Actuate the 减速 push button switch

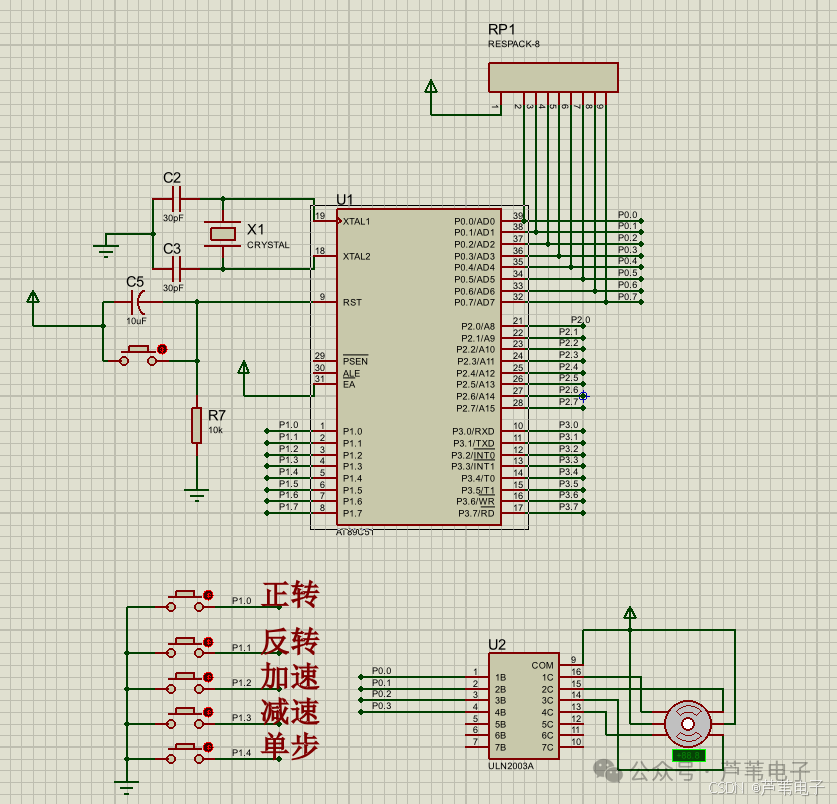[185, 717]
